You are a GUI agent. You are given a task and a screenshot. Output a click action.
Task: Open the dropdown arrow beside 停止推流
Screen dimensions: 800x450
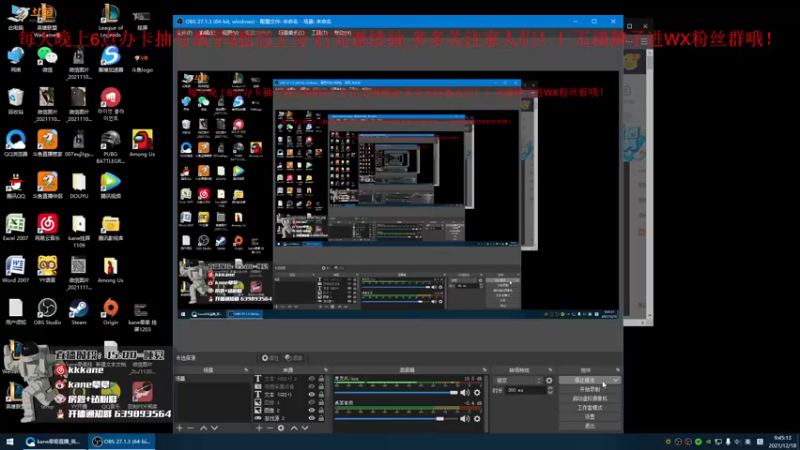point(616,380)
